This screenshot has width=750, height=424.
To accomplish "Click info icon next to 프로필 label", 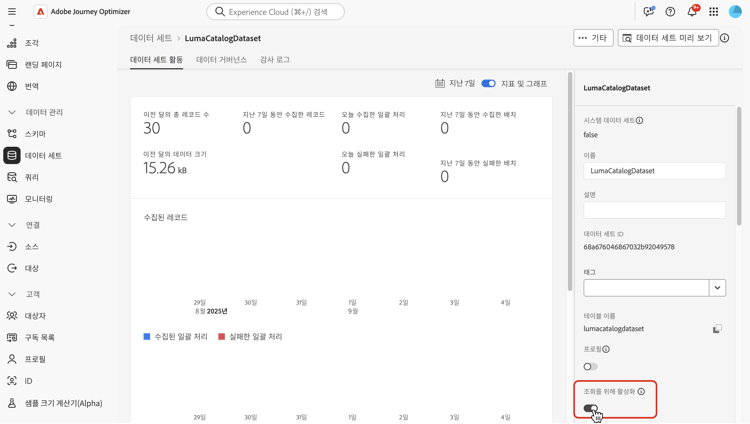I will pyautogui.click(x=606, y=349).
